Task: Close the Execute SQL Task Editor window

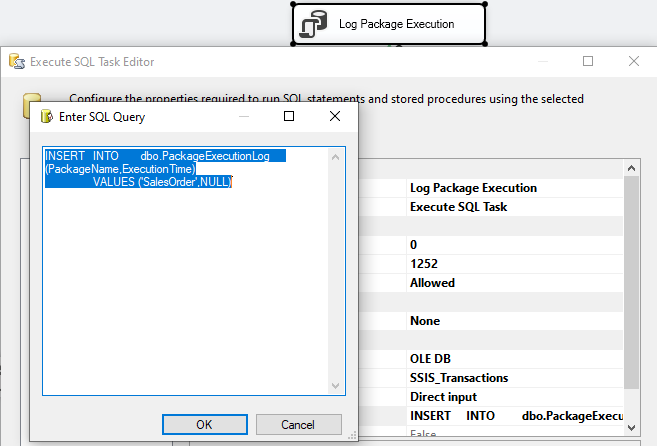Action: [x=634, y=61]
